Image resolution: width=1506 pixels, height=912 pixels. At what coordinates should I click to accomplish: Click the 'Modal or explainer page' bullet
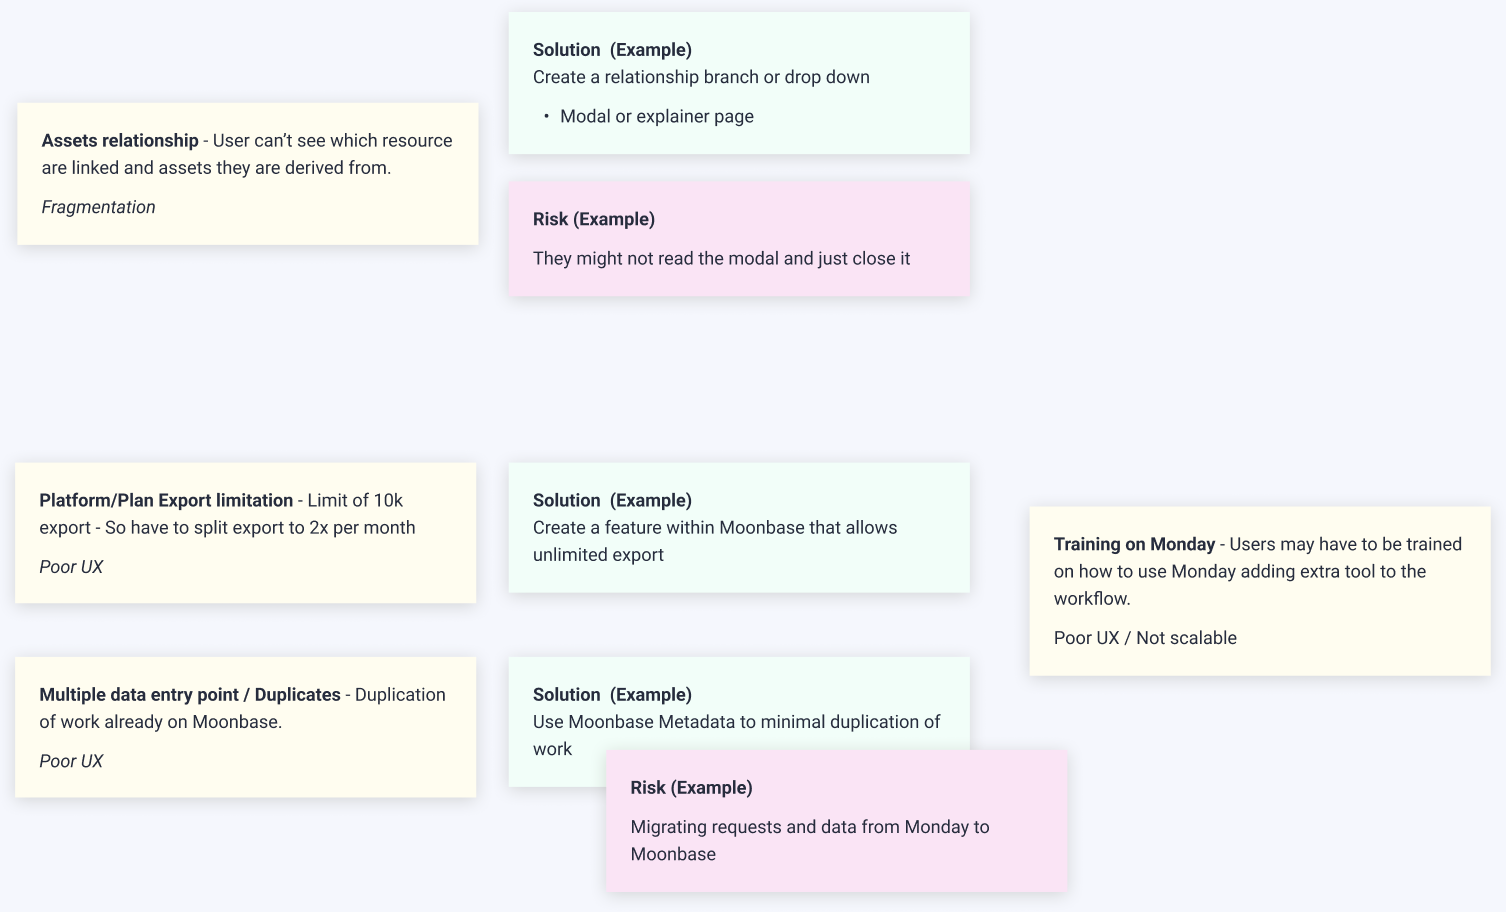(x=656, y=116)
